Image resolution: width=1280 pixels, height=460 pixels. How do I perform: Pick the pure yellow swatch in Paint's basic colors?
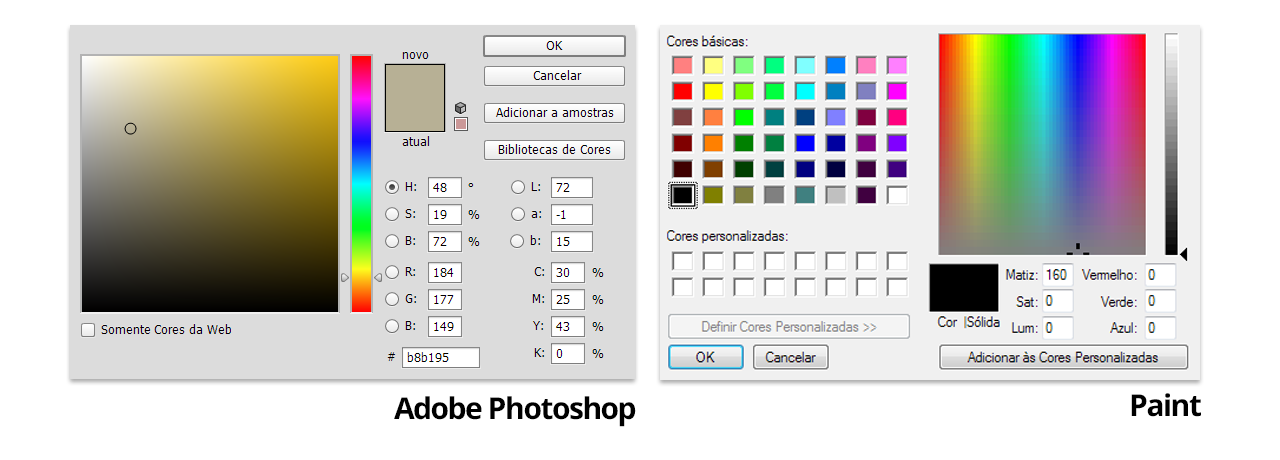(713, 91)
